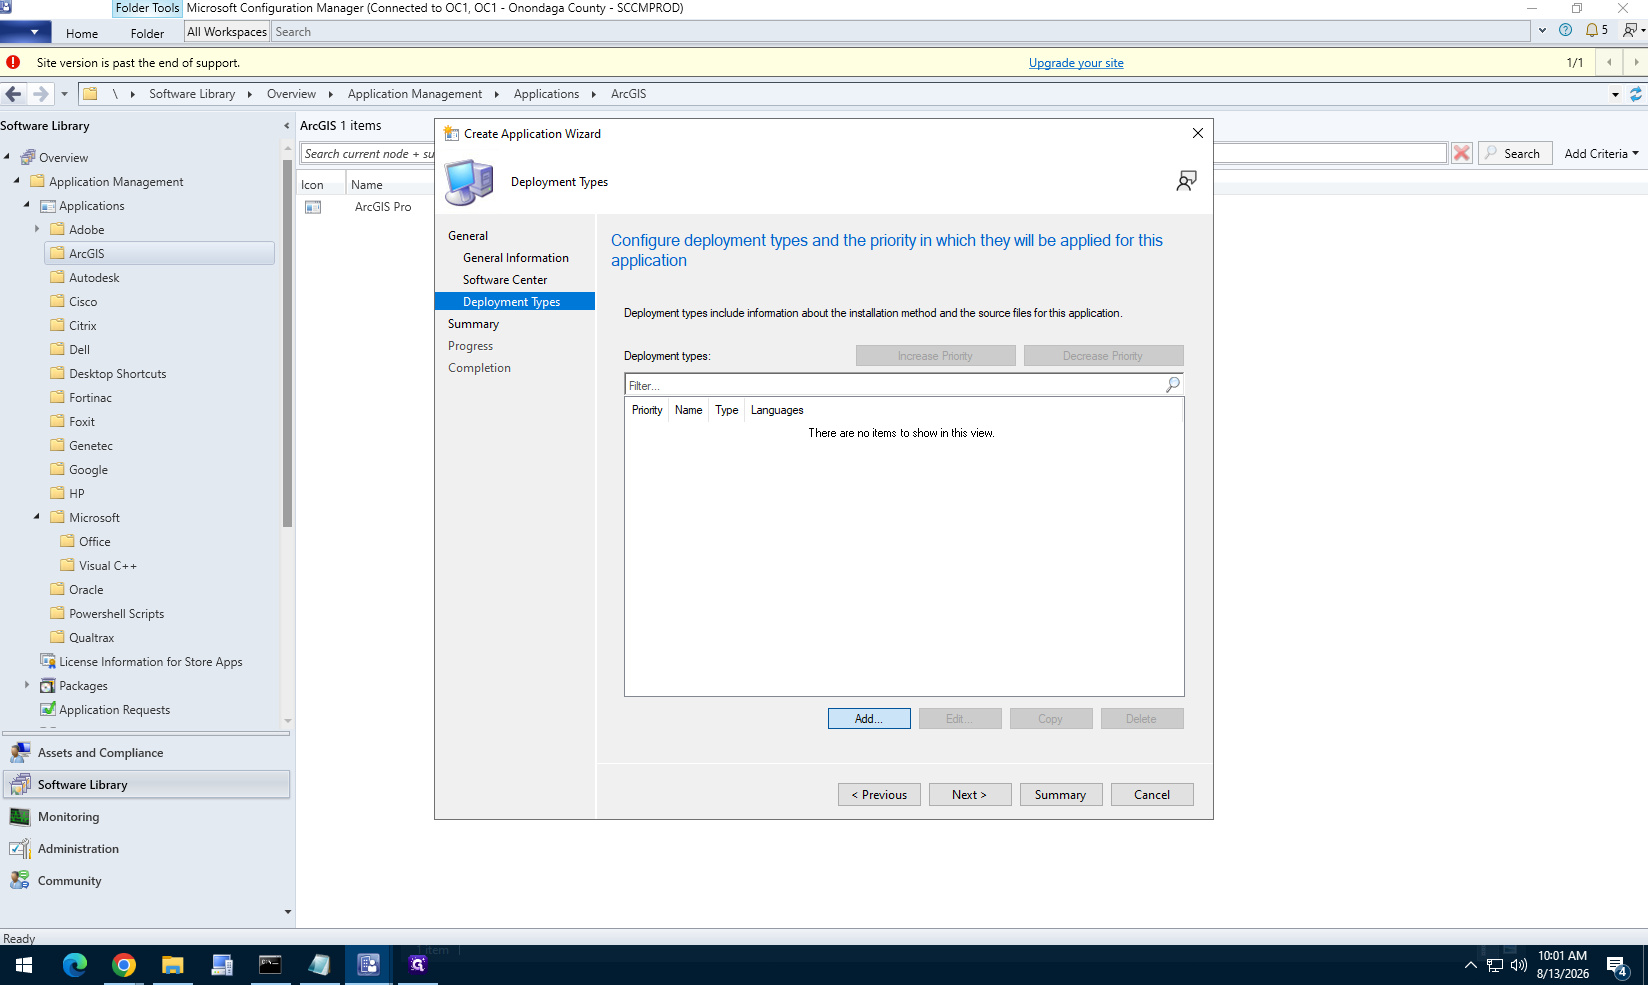Select License Information for Store Apps
1648x985 pixels.
[150, 662]
